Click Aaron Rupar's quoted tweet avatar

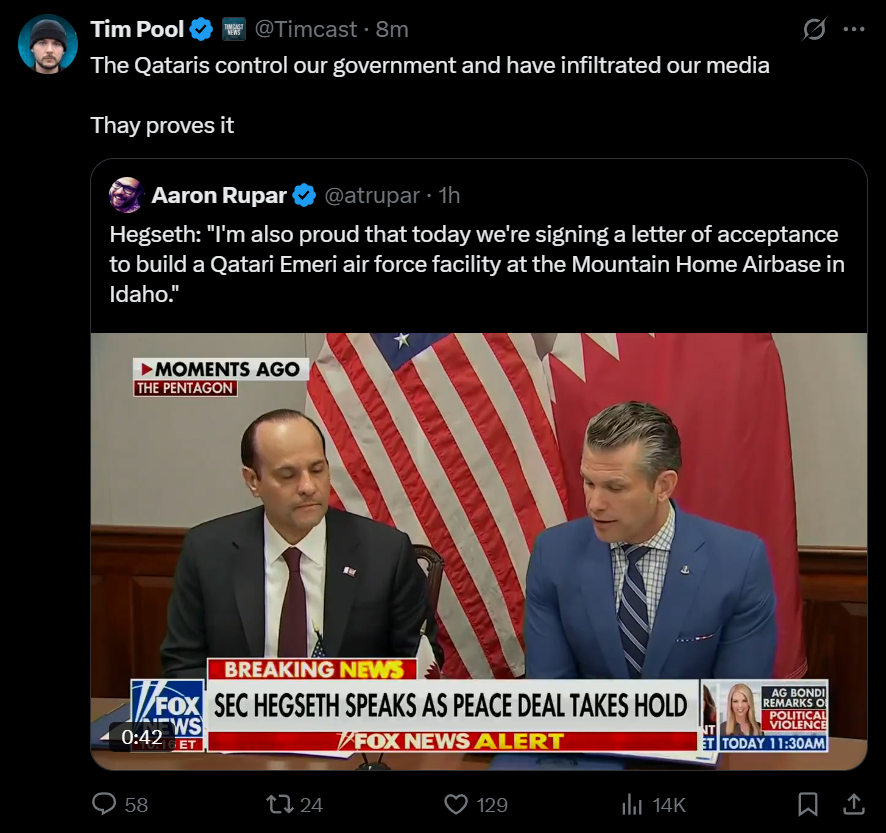pyautogui.click(x=126, y=195)
